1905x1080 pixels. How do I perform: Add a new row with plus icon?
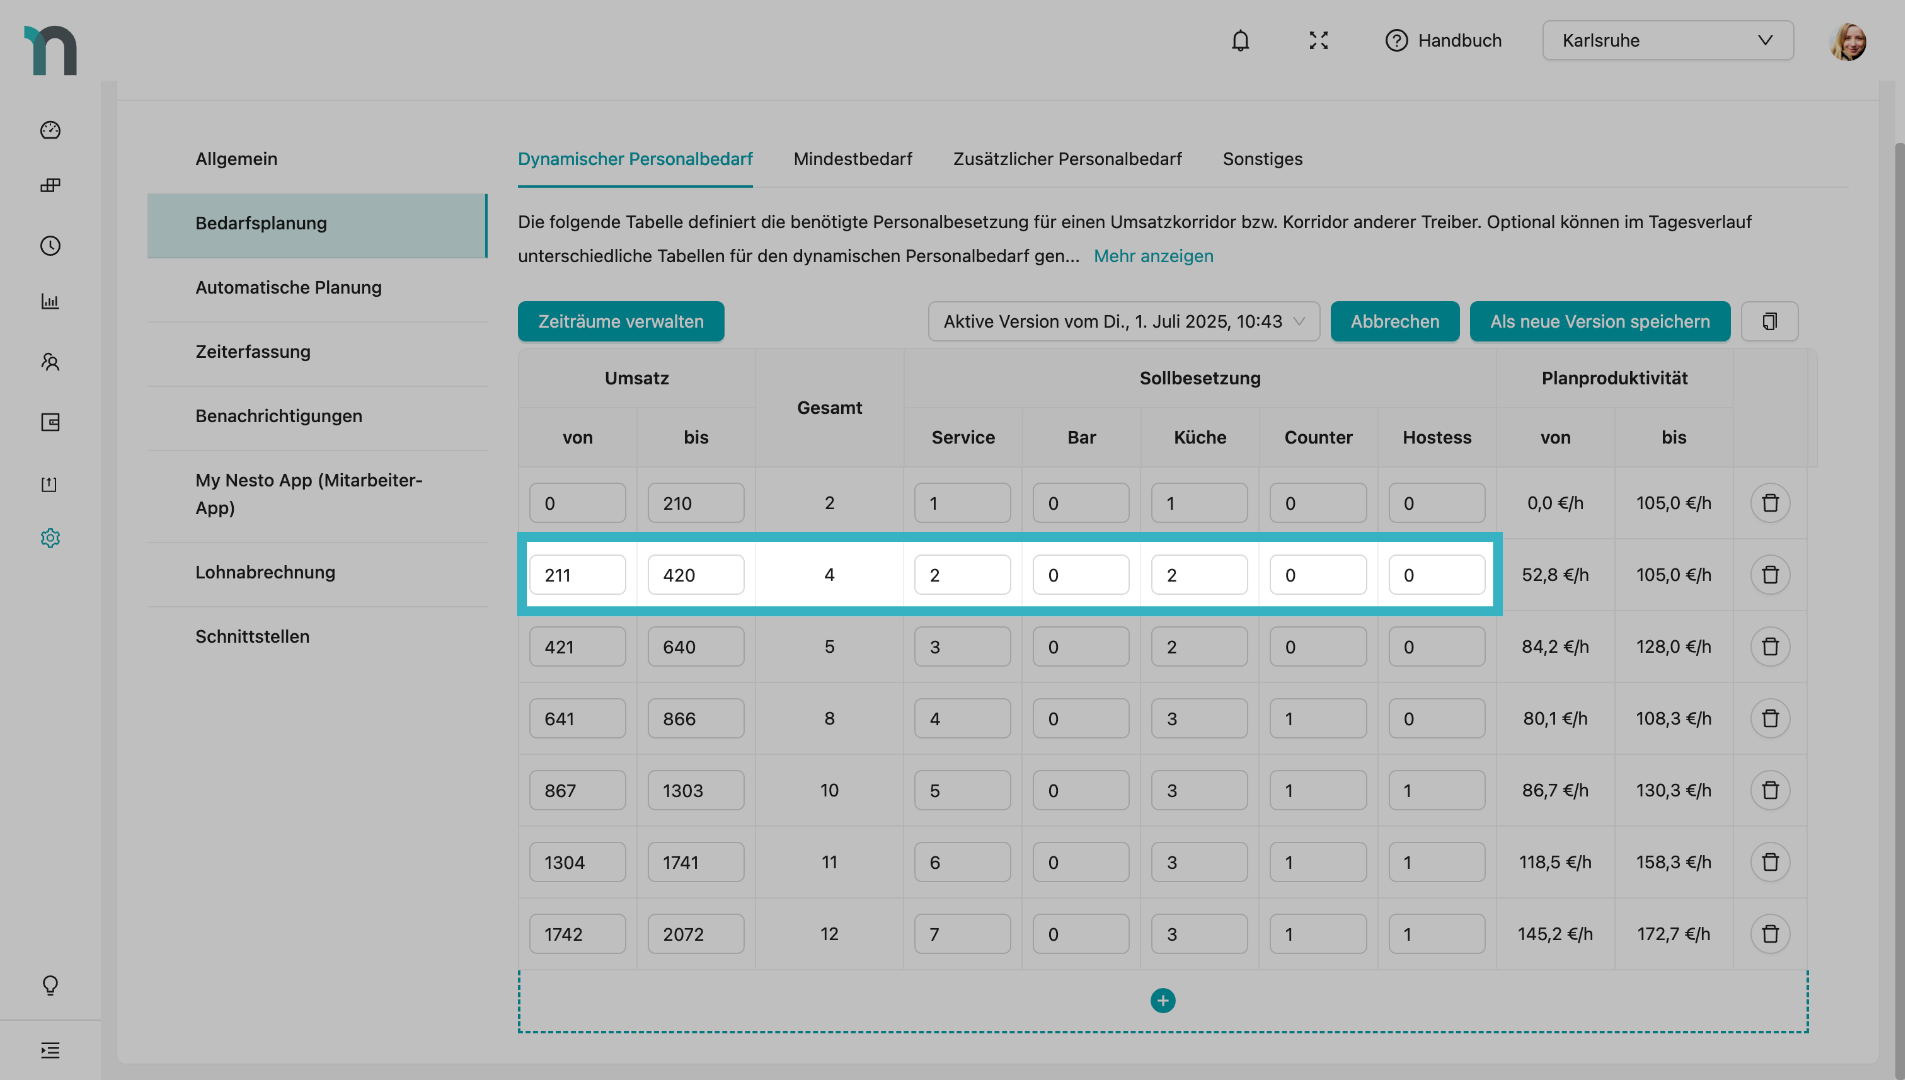point(1162,1001)
